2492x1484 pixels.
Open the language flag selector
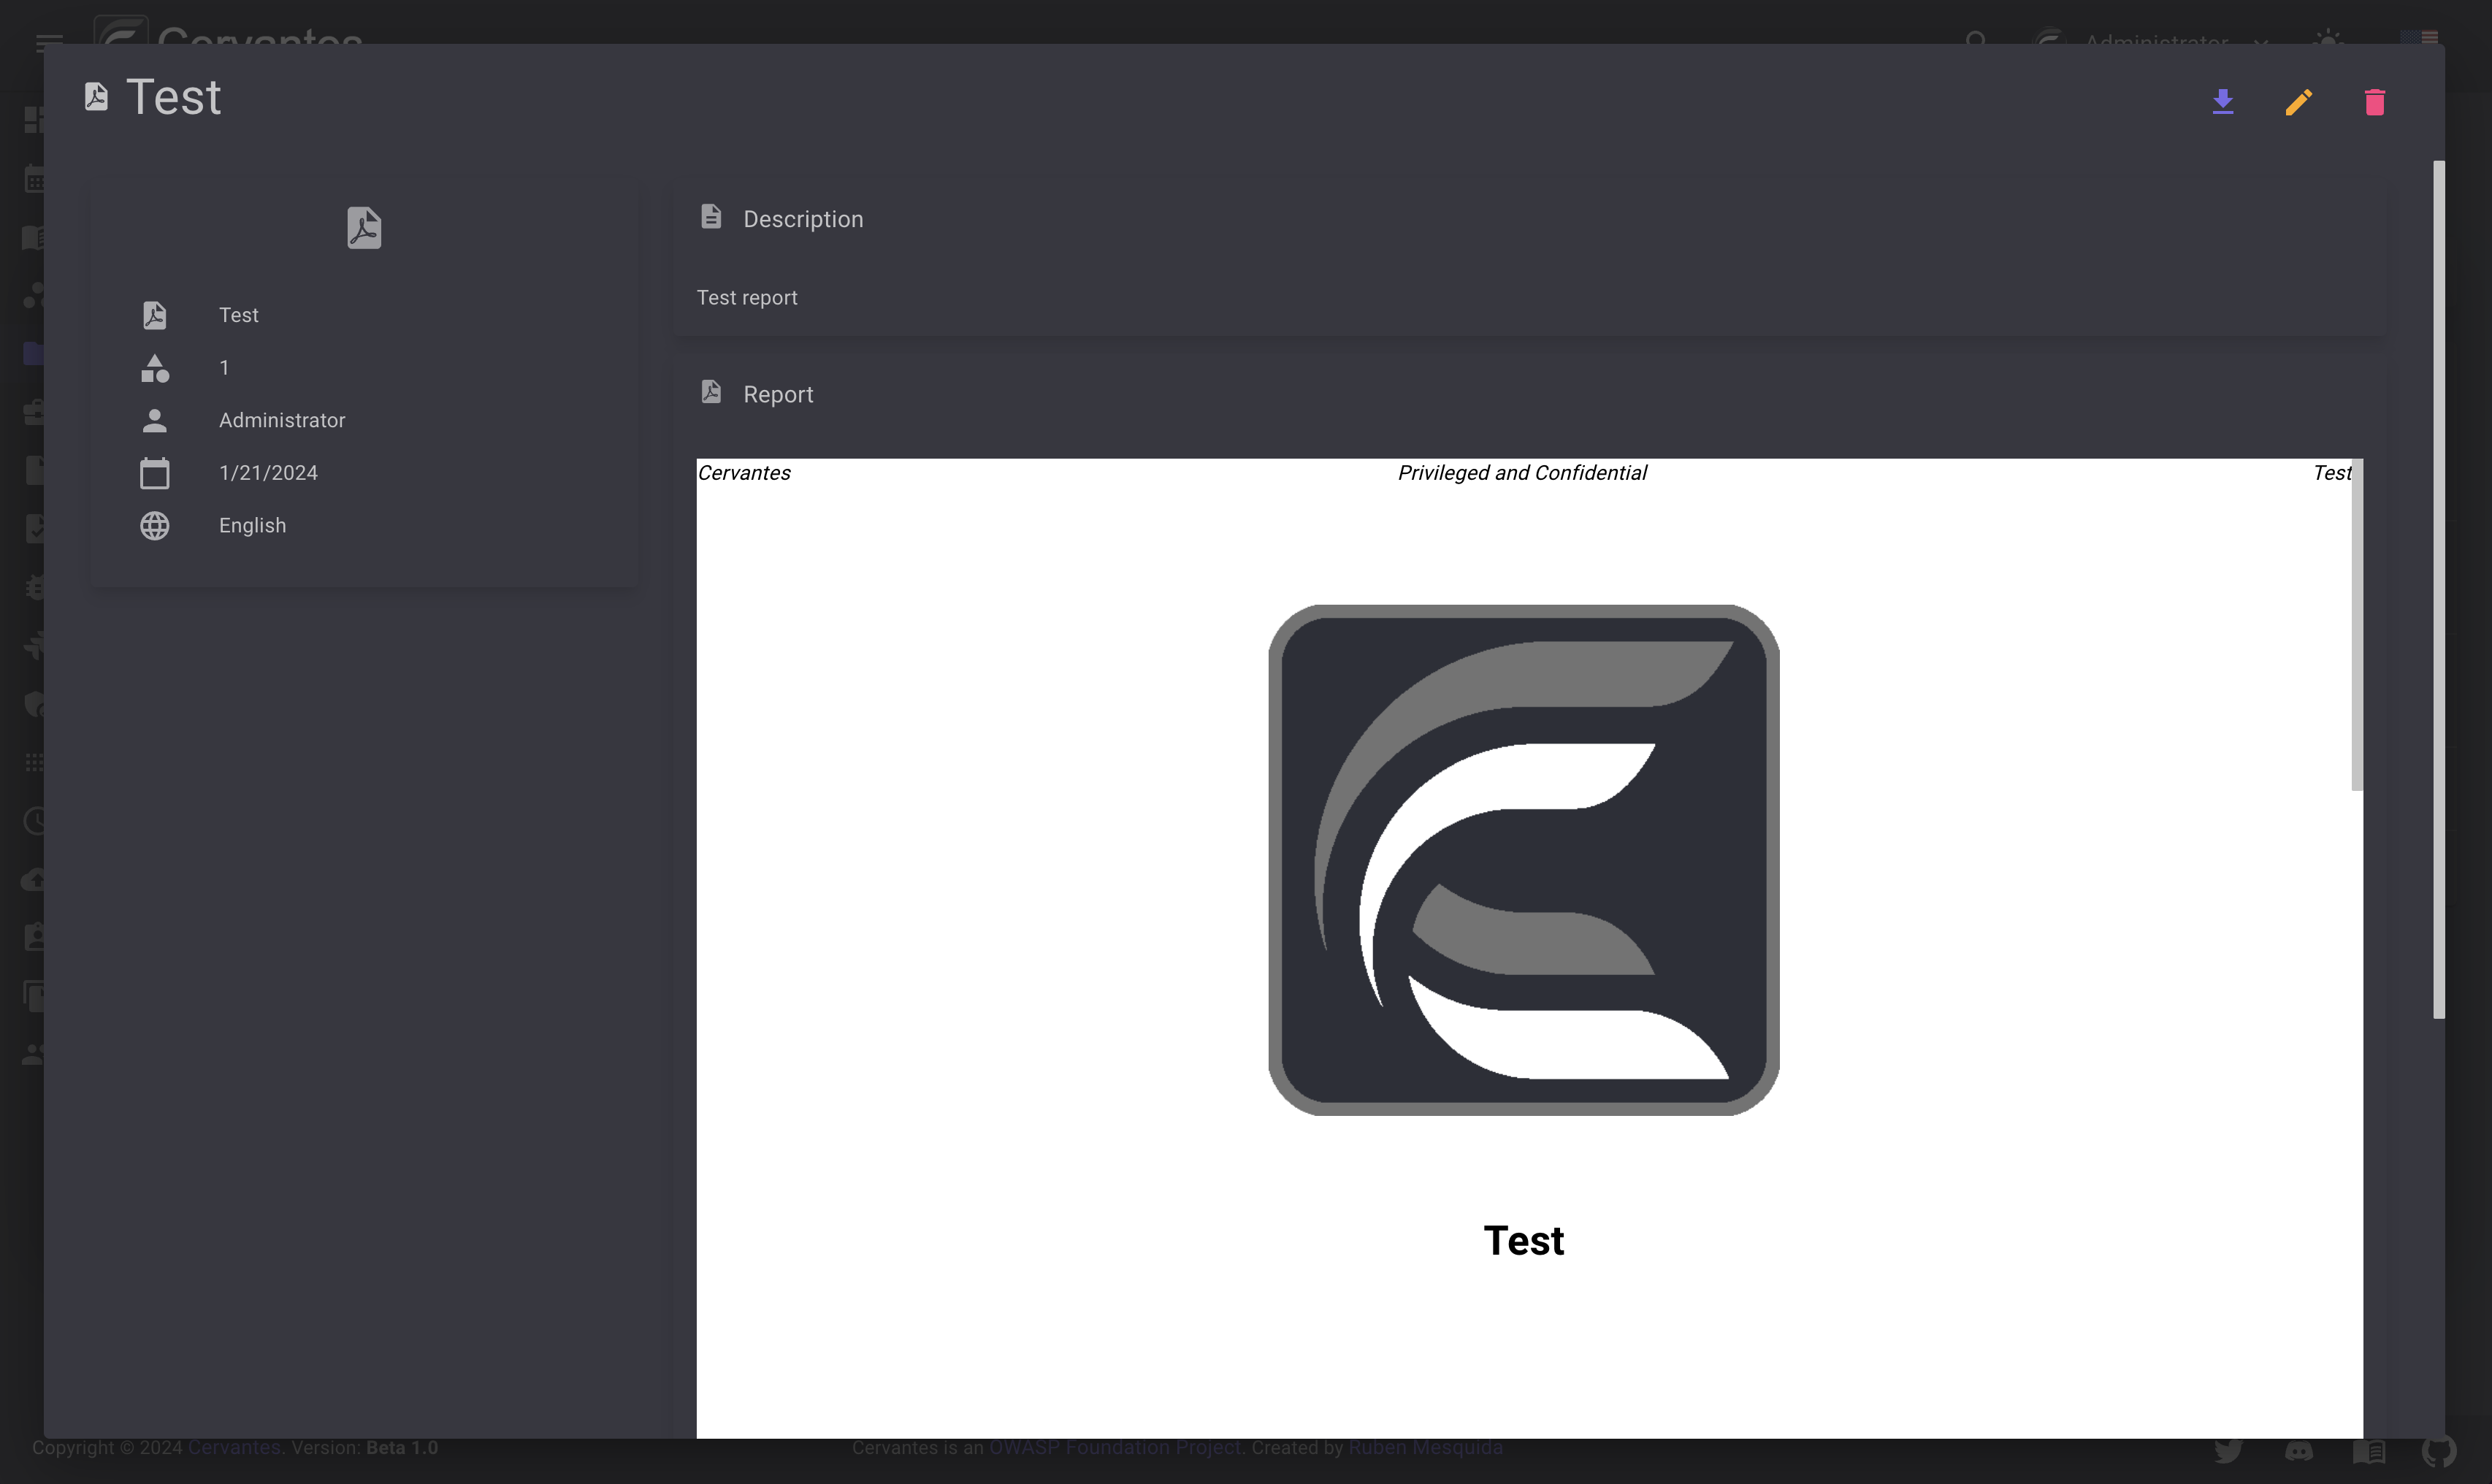click(2419, 38)
